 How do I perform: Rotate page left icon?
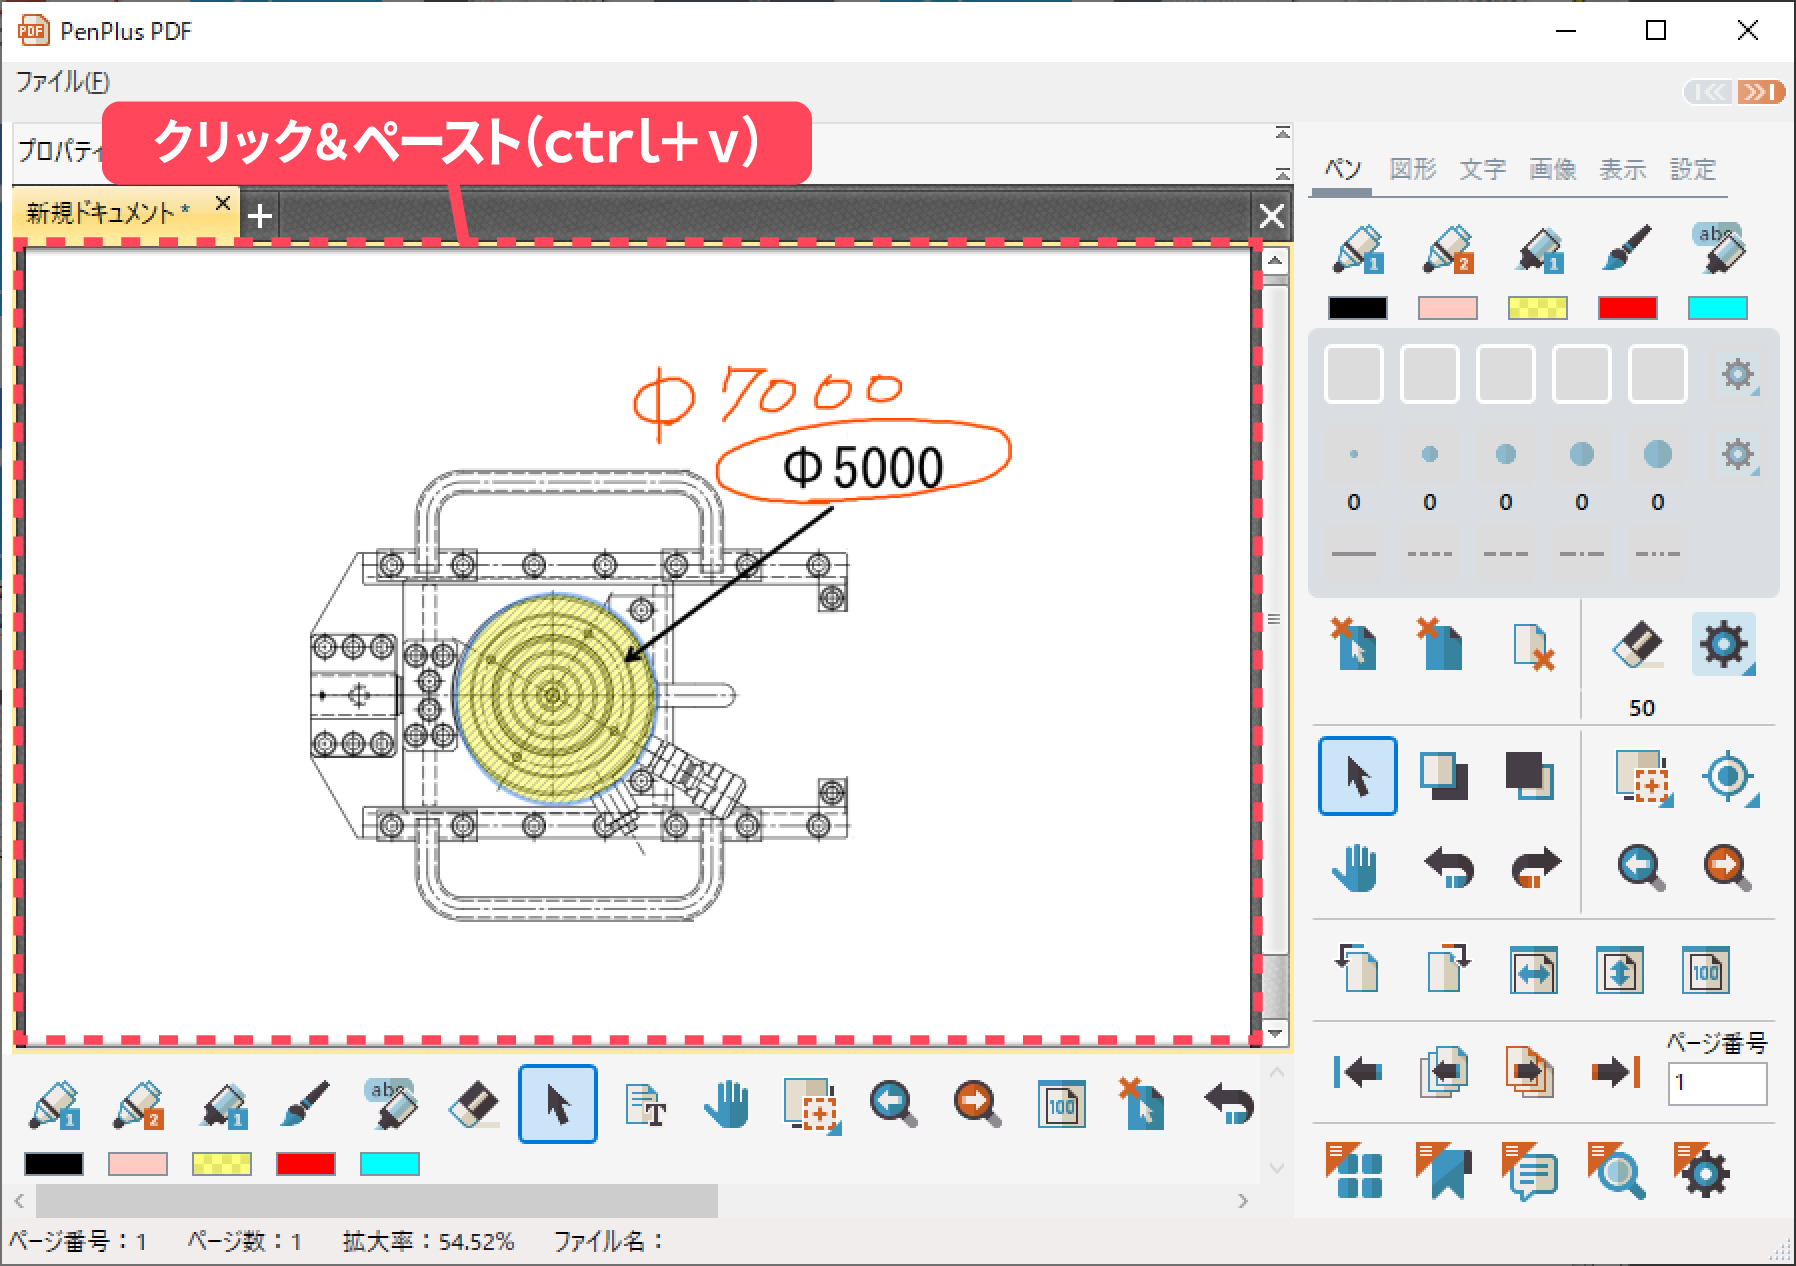click(1356, 969)
